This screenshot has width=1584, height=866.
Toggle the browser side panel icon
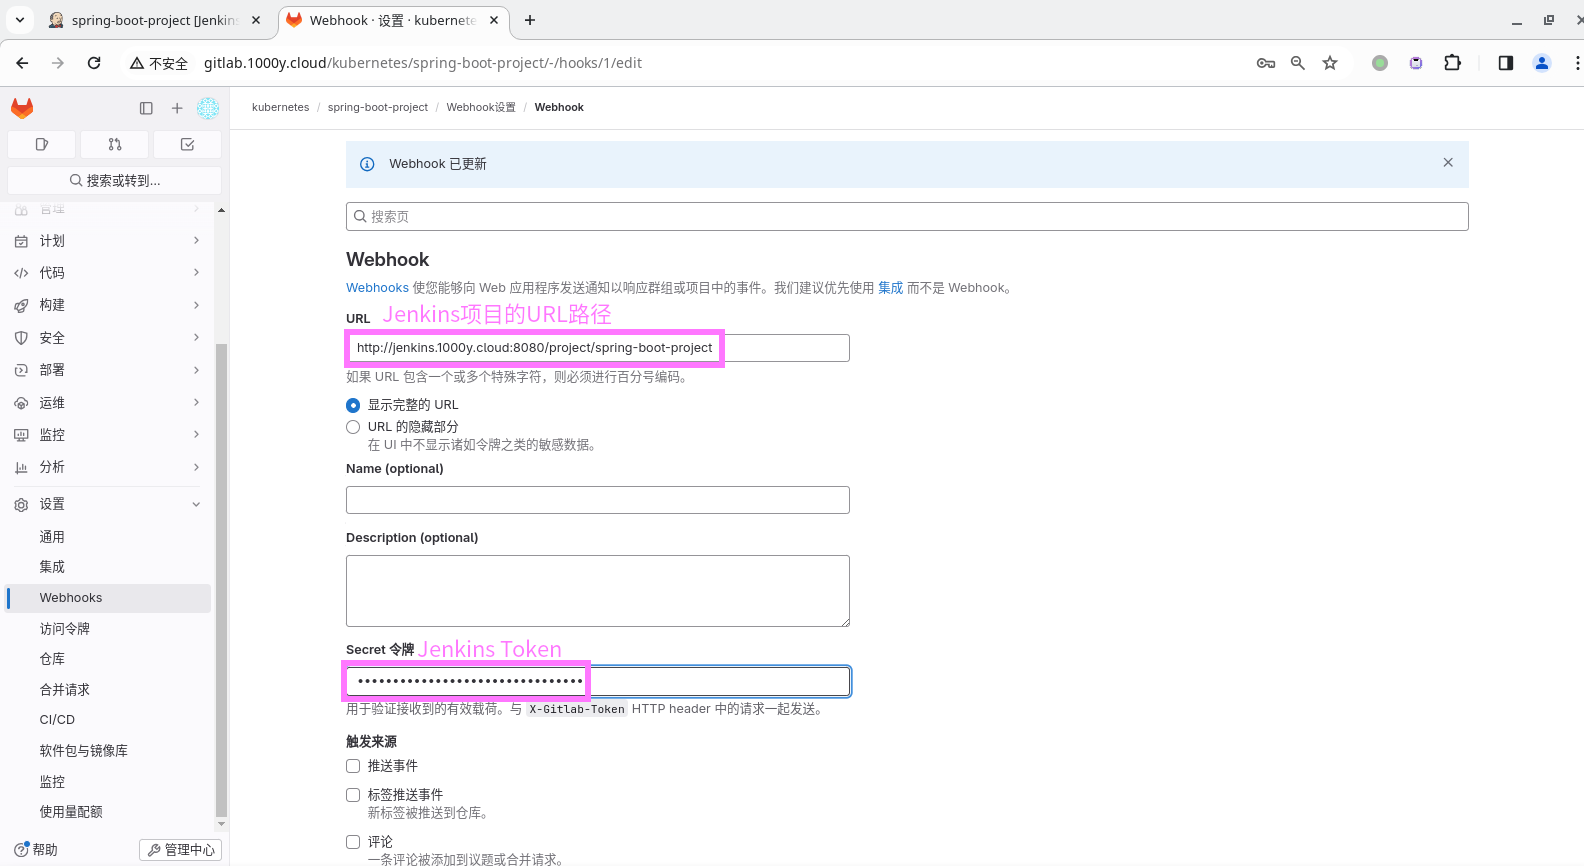coord(1506,63)
